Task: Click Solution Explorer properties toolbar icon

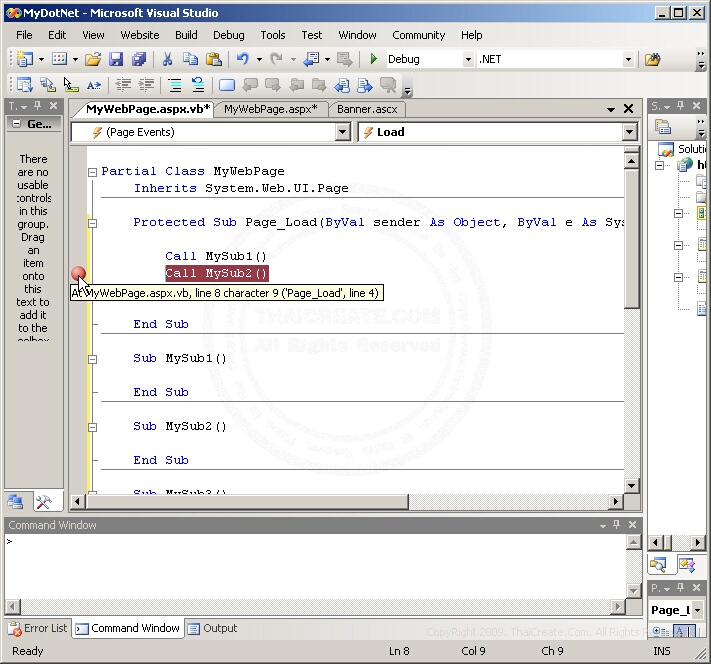Action: point(662,127)
